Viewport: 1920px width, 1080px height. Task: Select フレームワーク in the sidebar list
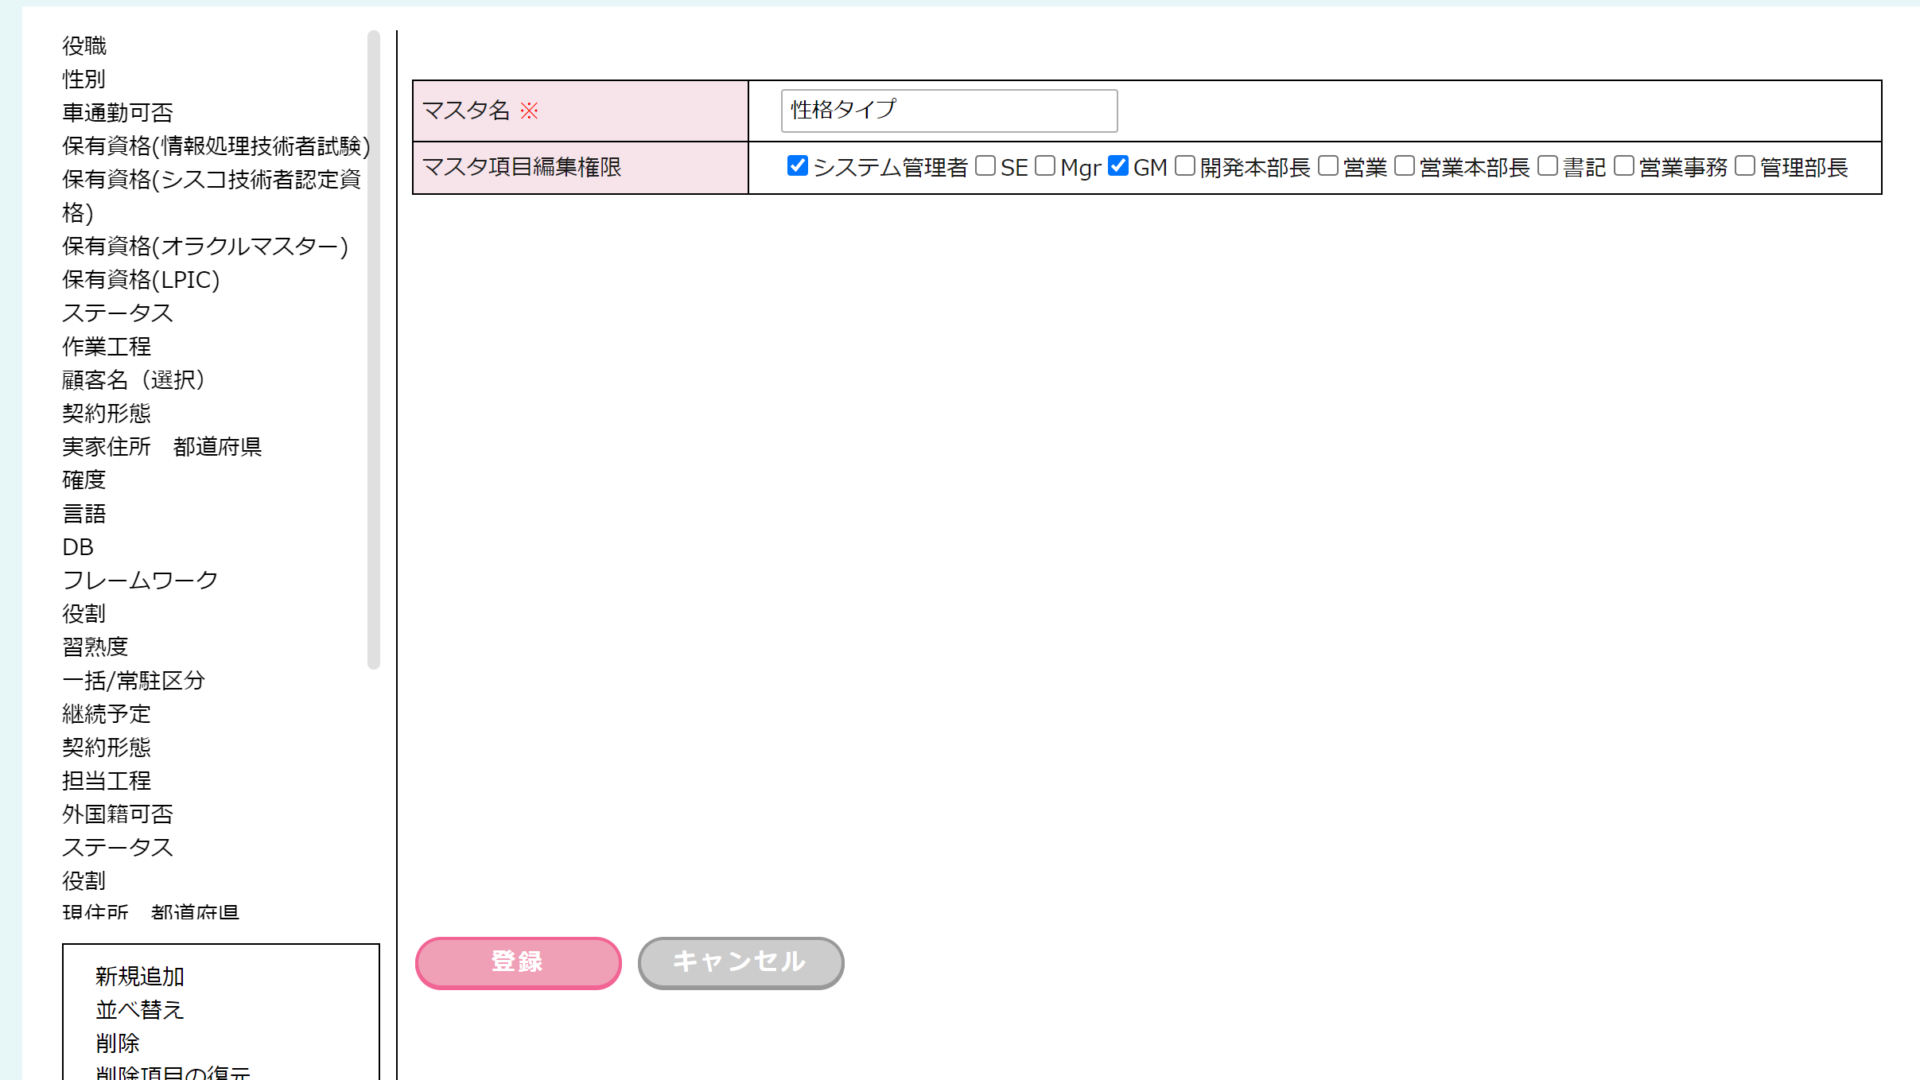140,580
